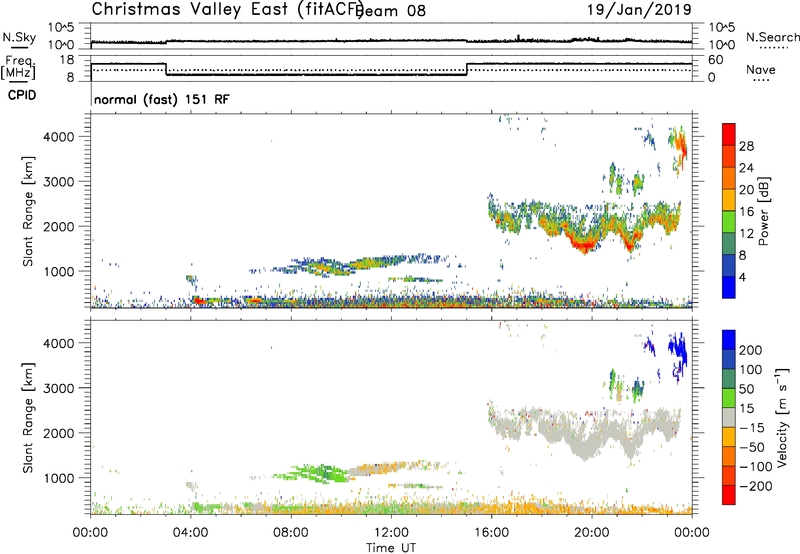Click the blue bottom swatch of the Power colorbar
This screenshot has width=800, height=554.
coord(729,287)
